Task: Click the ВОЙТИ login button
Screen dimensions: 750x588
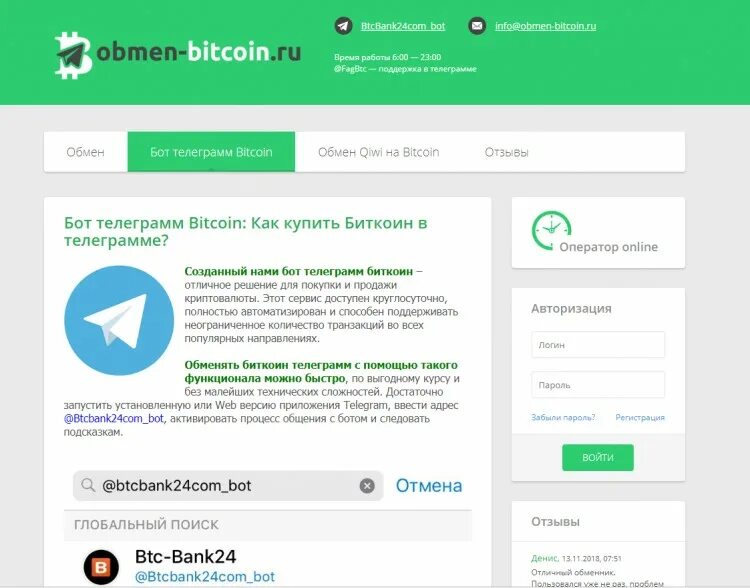Action: tap(598, 457)
